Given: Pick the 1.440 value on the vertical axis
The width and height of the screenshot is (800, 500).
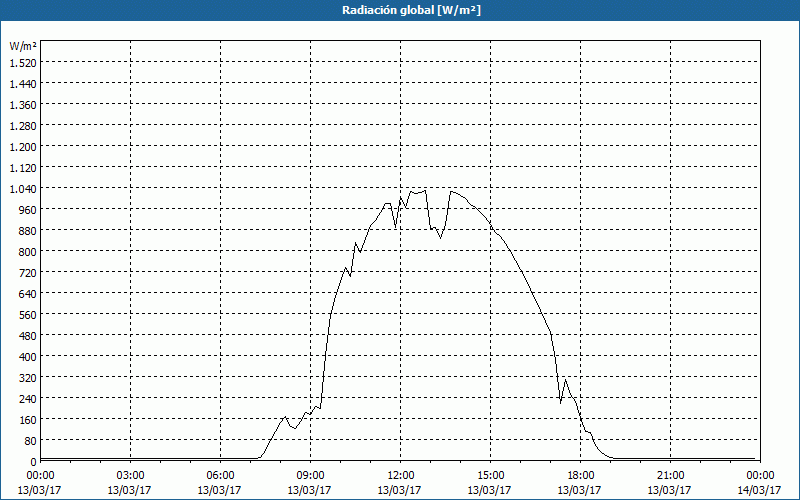Looking at the screenshot, I should 23,84.
